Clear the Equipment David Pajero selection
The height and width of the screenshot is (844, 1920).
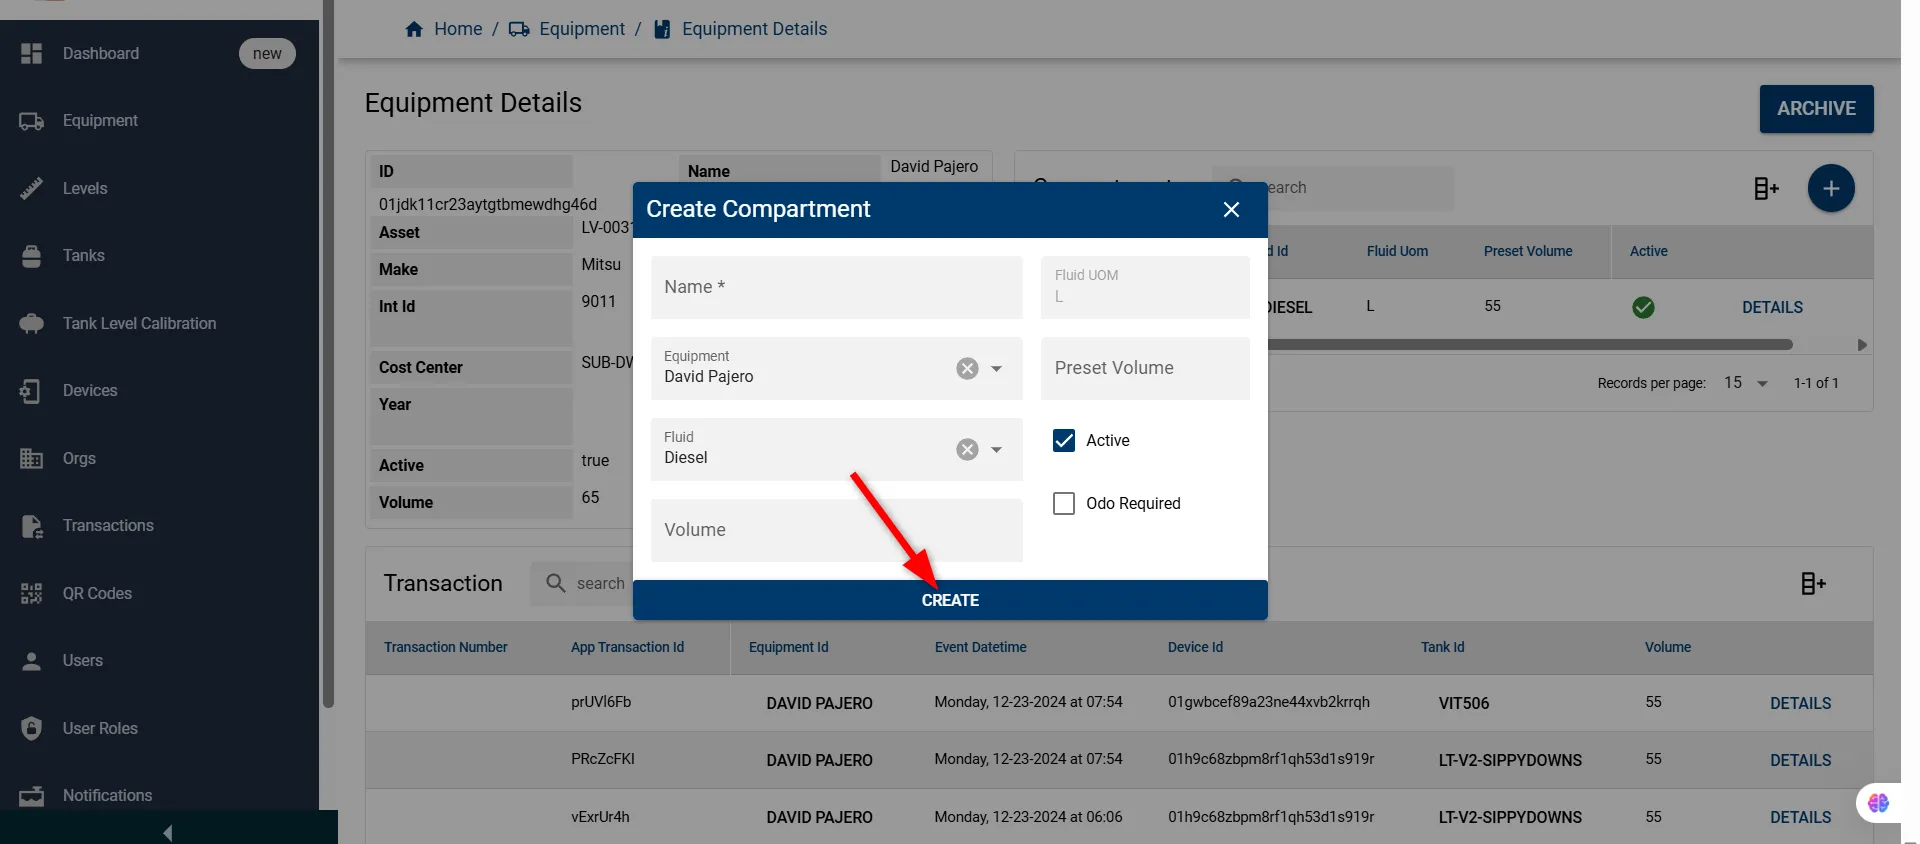pyautogui.click(x=967, y=368)
